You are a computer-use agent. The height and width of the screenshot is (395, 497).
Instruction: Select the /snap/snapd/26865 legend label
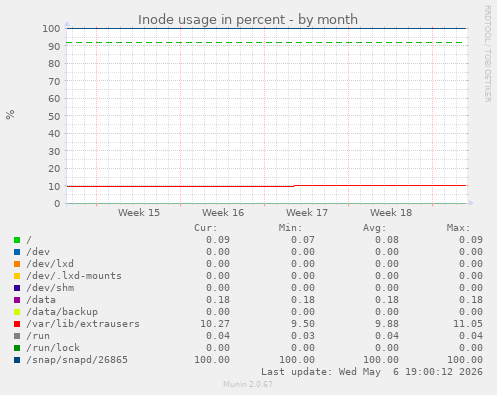[77, 360]
